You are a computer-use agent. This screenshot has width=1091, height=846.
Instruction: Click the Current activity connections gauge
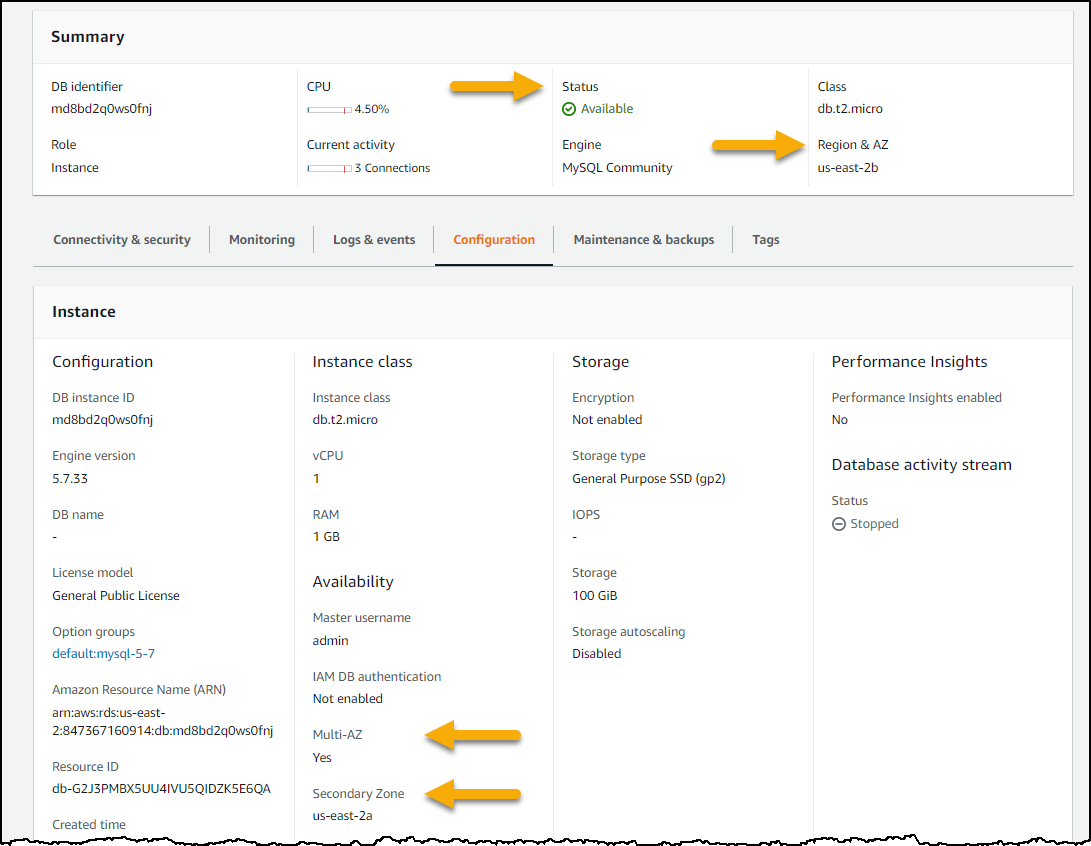click(x=327, y=167)
